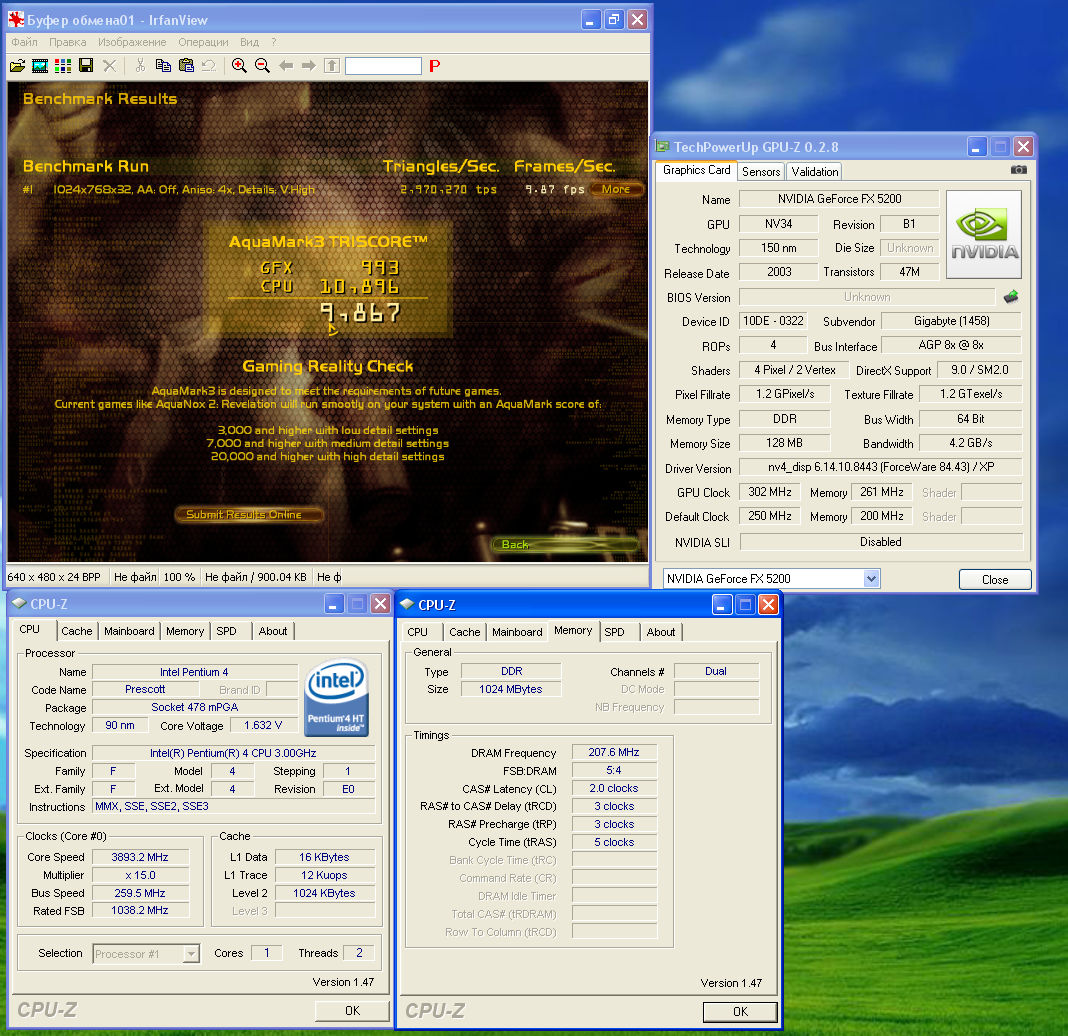This screenshot has height=1036, width=1068.
Task: Click OK in the right CPU-Z window
Action: pyautogui.click(x=740, y=1011)
